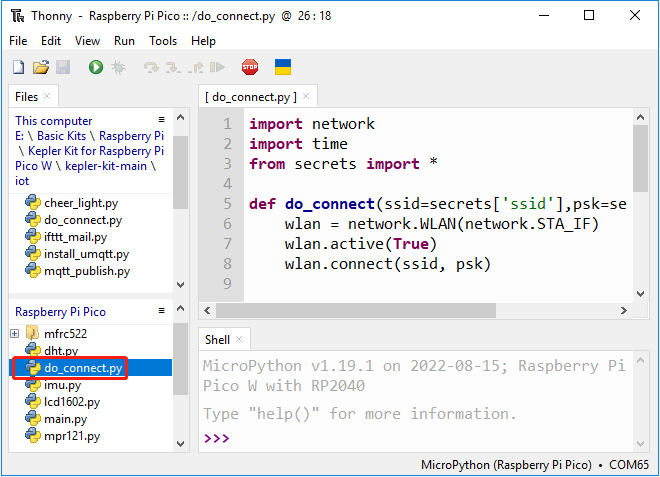The width and height of the screenshot is (660, 477).
Task: Click kepler-kit-main in the path
Action: point(106,166)
